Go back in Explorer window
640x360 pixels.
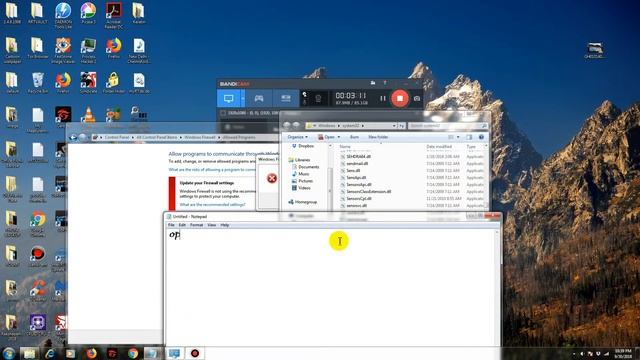[x=287, y=125]
